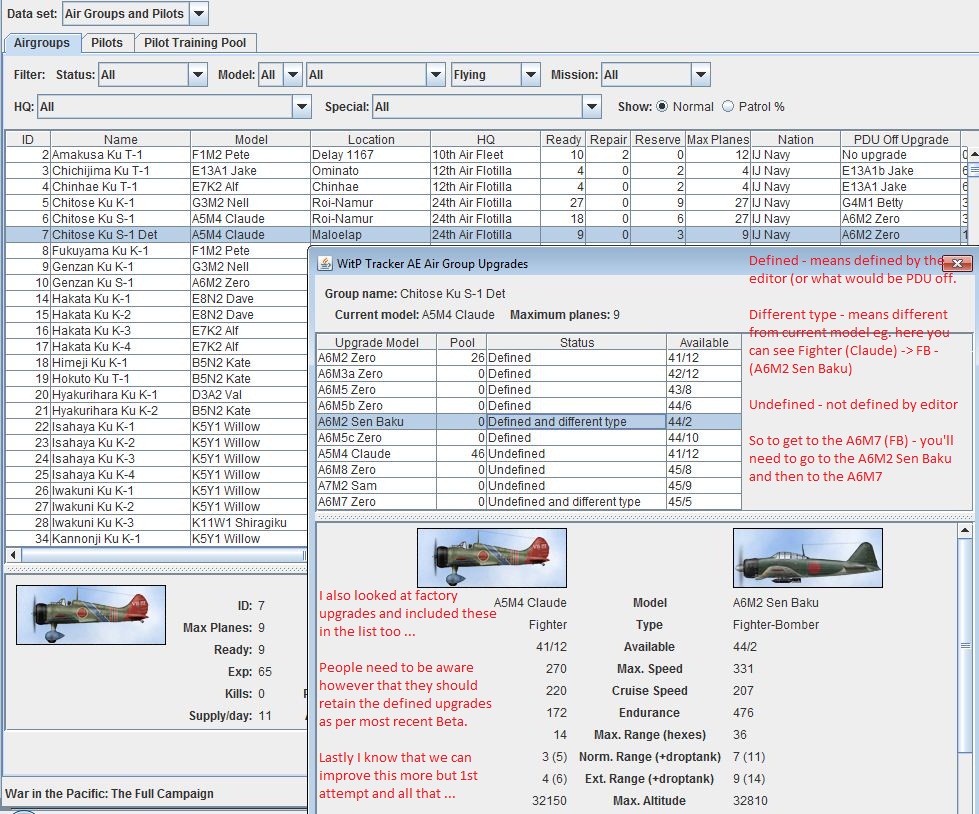The width and height of the screenshot is (979, 814).
Task: Select the Genzan Ku S-1 airgroup row
Action: pyautogui.click(x=120, y=283)
